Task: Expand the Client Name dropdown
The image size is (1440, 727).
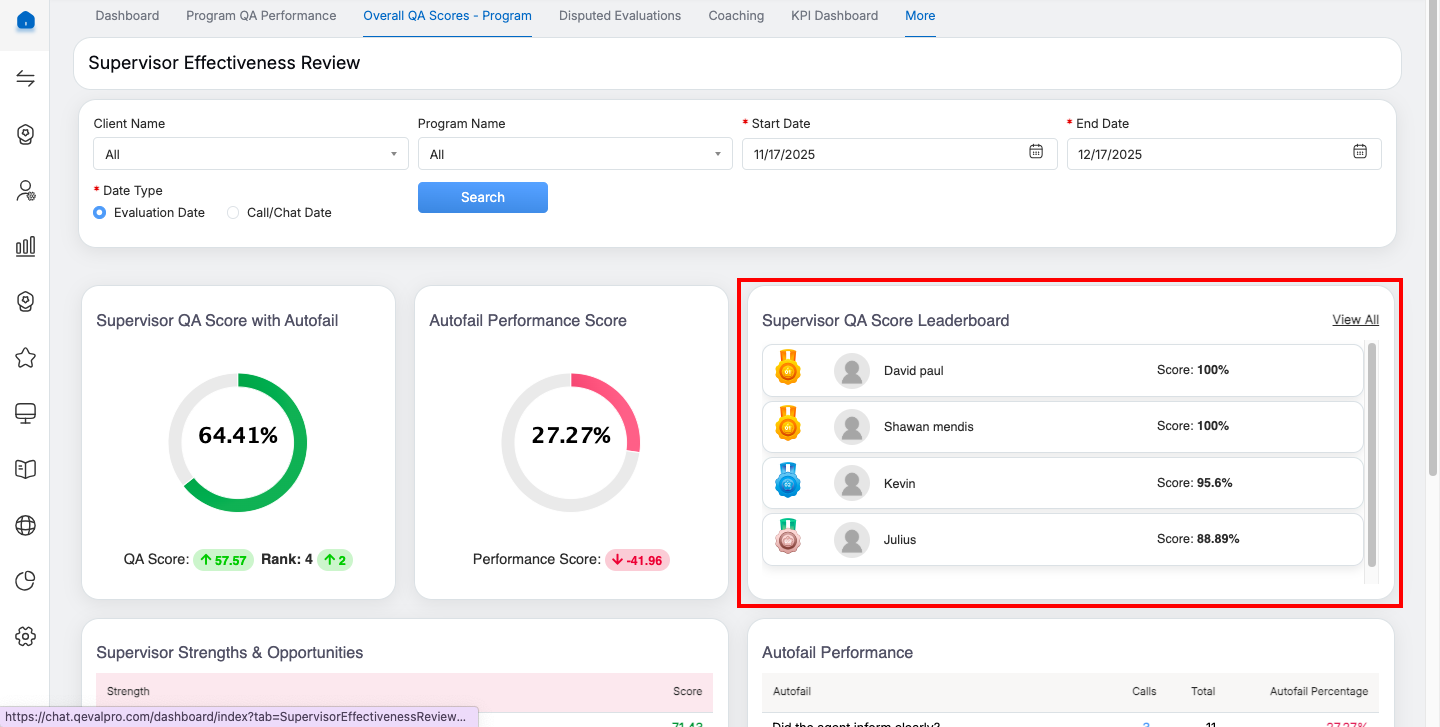Action: pos(250,154)
